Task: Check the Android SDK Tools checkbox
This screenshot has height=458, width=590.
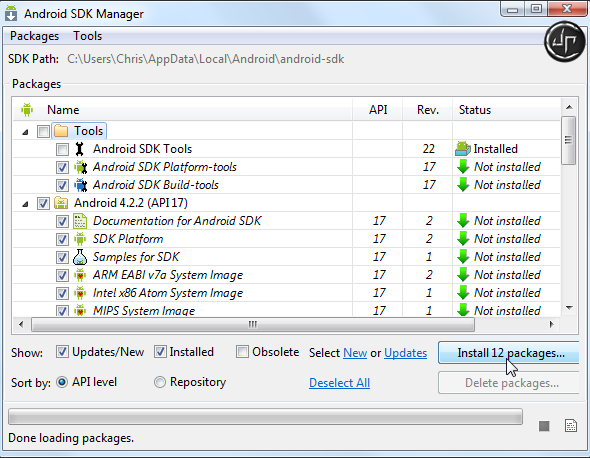Action: click(x=62, y=149)
